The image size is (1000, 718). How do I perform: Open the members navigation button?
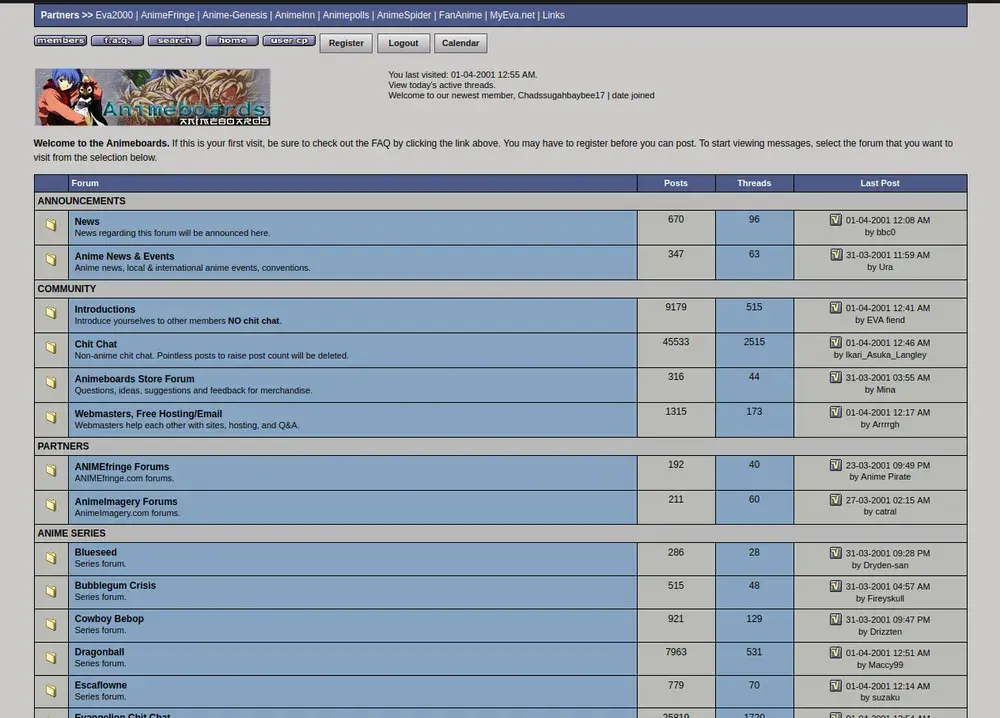(60, 42)
